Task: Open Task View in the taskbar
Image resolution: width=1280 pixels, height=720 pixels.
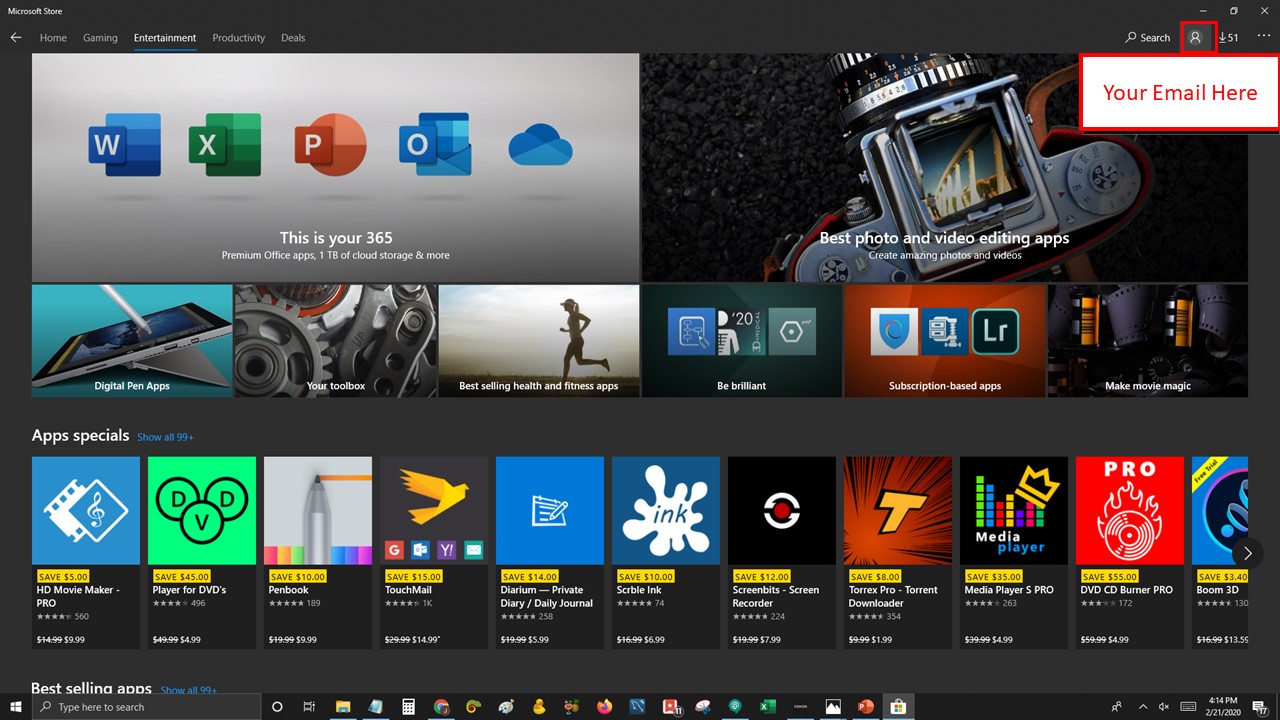Action: tap(309, 707)
